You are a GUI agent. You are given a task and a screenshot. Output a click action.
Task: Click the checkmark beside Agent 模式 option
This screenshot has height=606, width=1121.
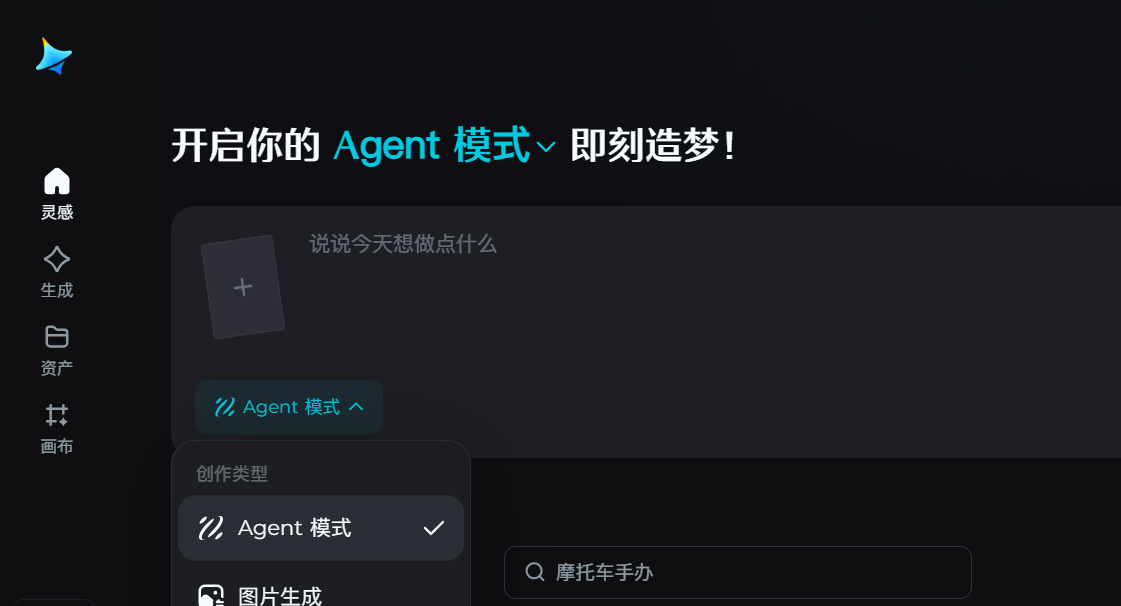434,528
